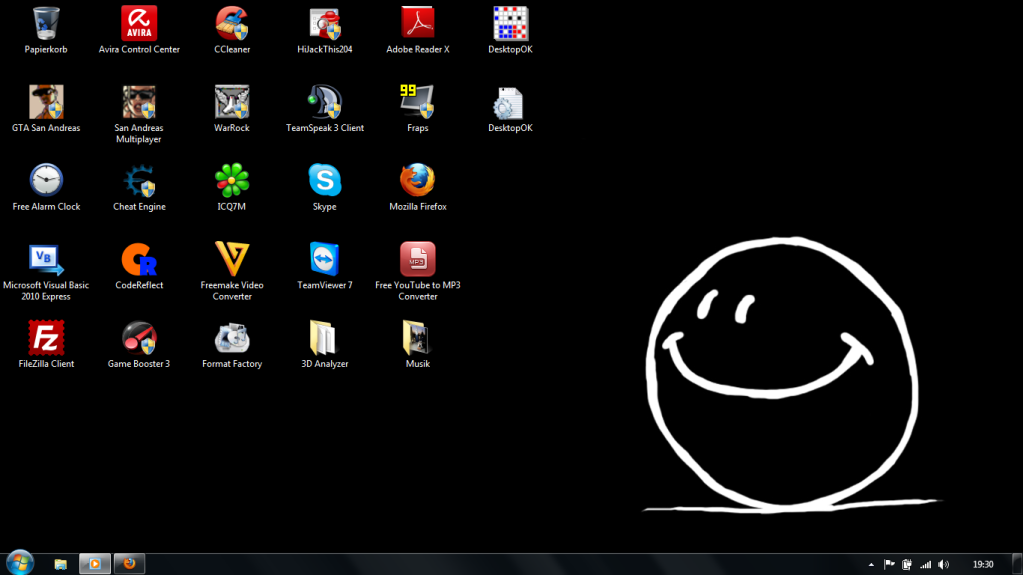Select the Musik folder on desktop

pos(417,338)
